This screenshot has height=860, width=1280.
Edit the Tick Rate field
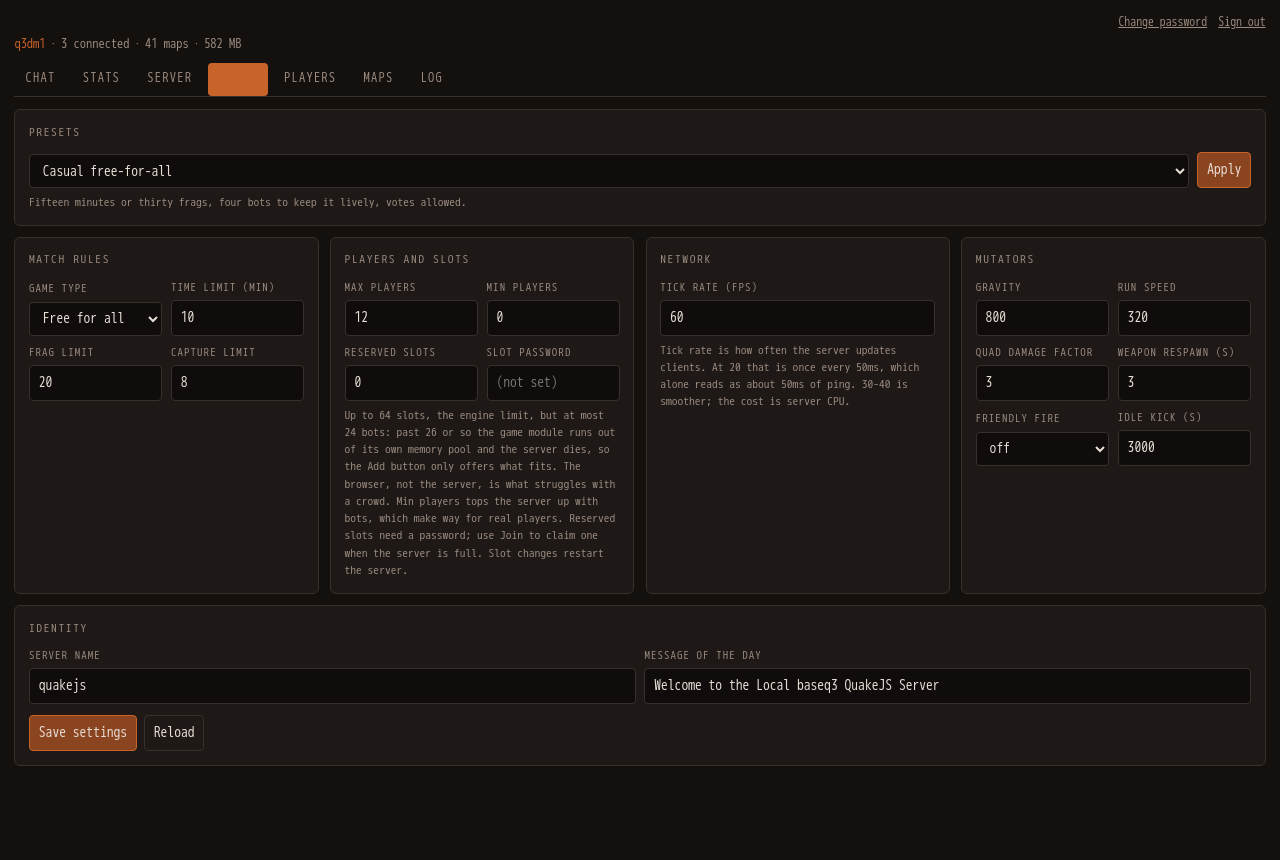point(797,318)
